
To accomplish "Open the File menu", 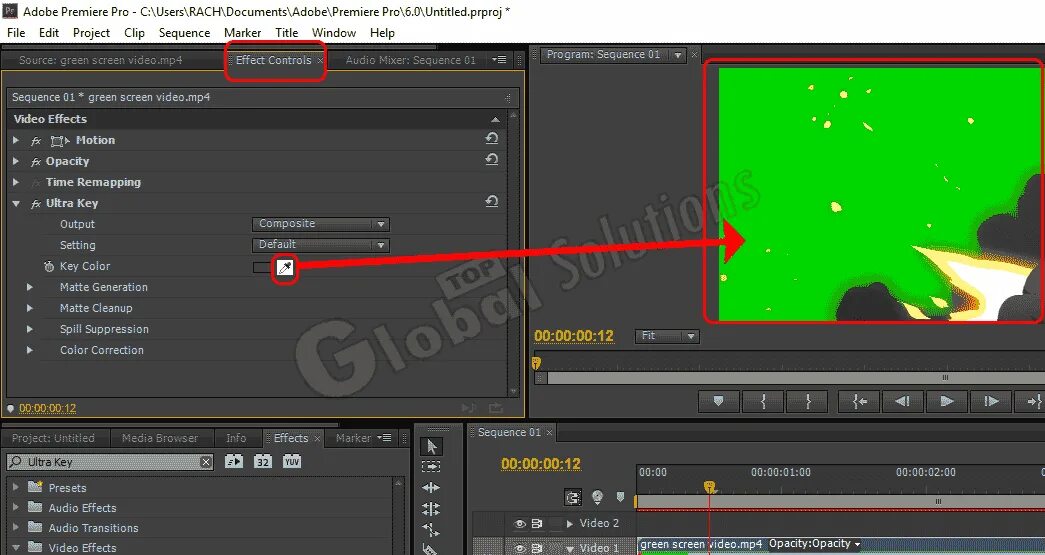I will pos(16,33).
